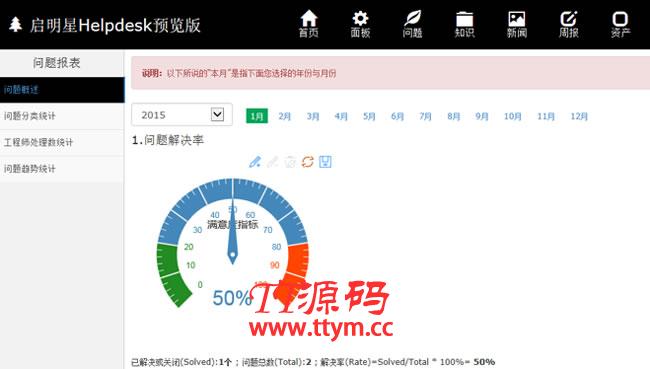The image size is (650, 369).
Task: Open the 周报 edit icon
Action: [569, 24]
